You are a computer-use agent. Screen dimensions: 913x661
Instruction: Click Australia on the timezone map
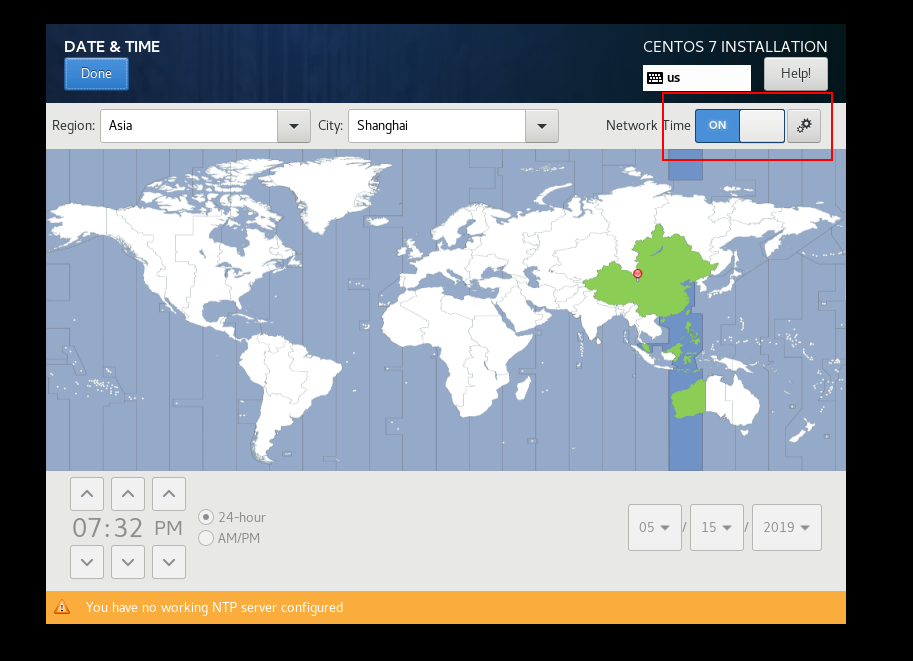(x=716, y=400)
